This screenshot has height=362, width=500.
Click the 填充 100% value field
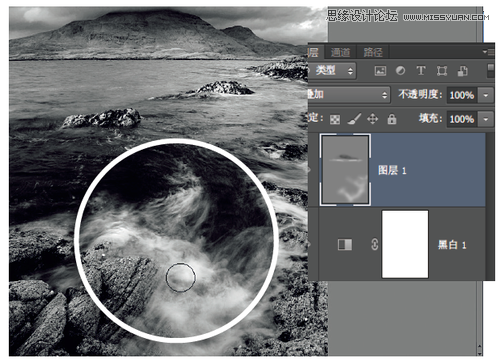click(462, 119)
